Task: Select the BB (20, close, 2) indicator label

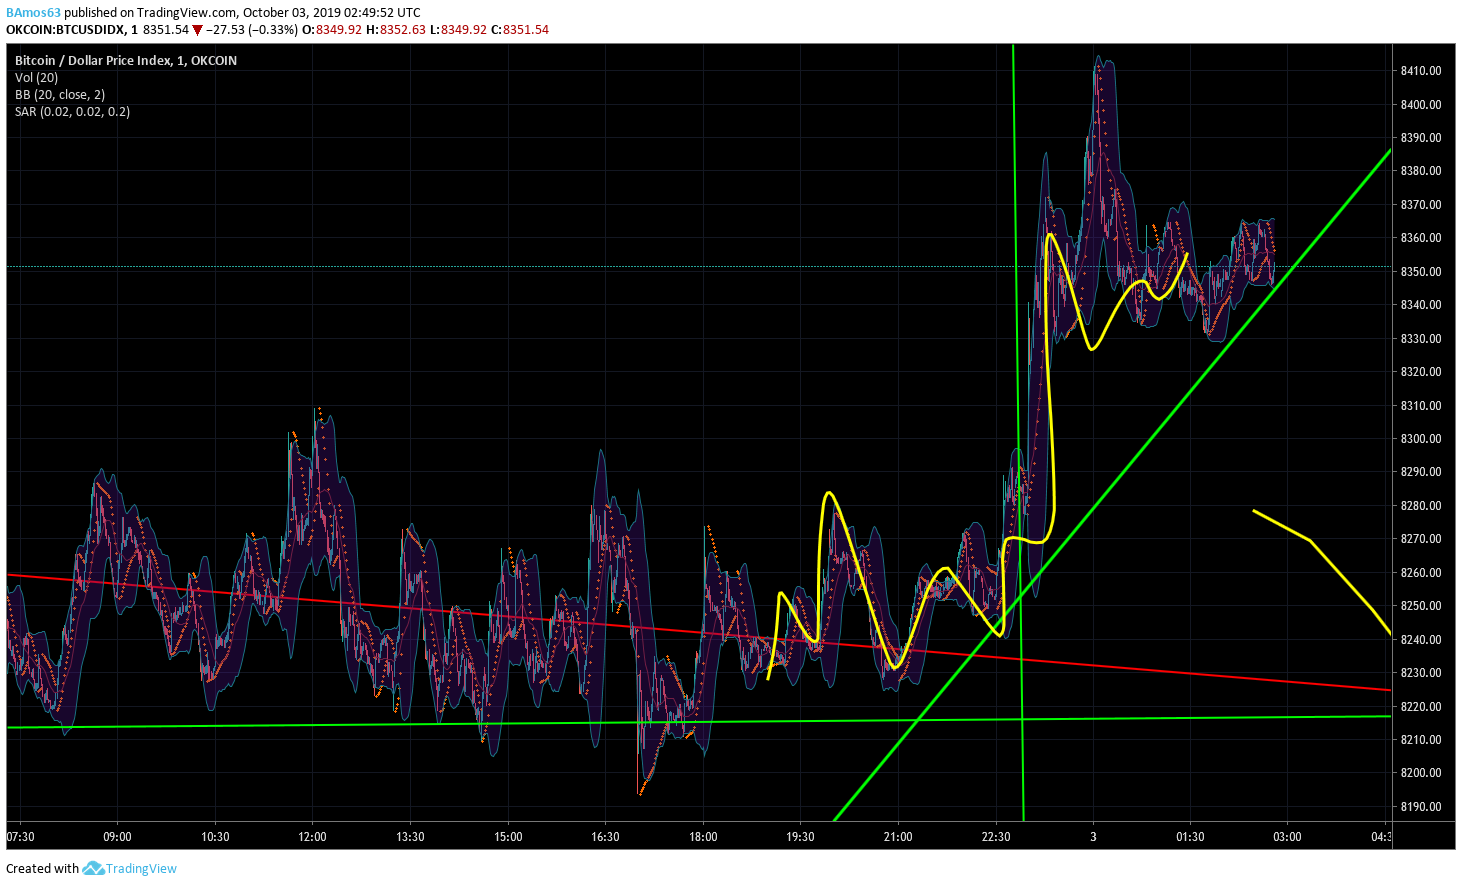Action: 60,94
